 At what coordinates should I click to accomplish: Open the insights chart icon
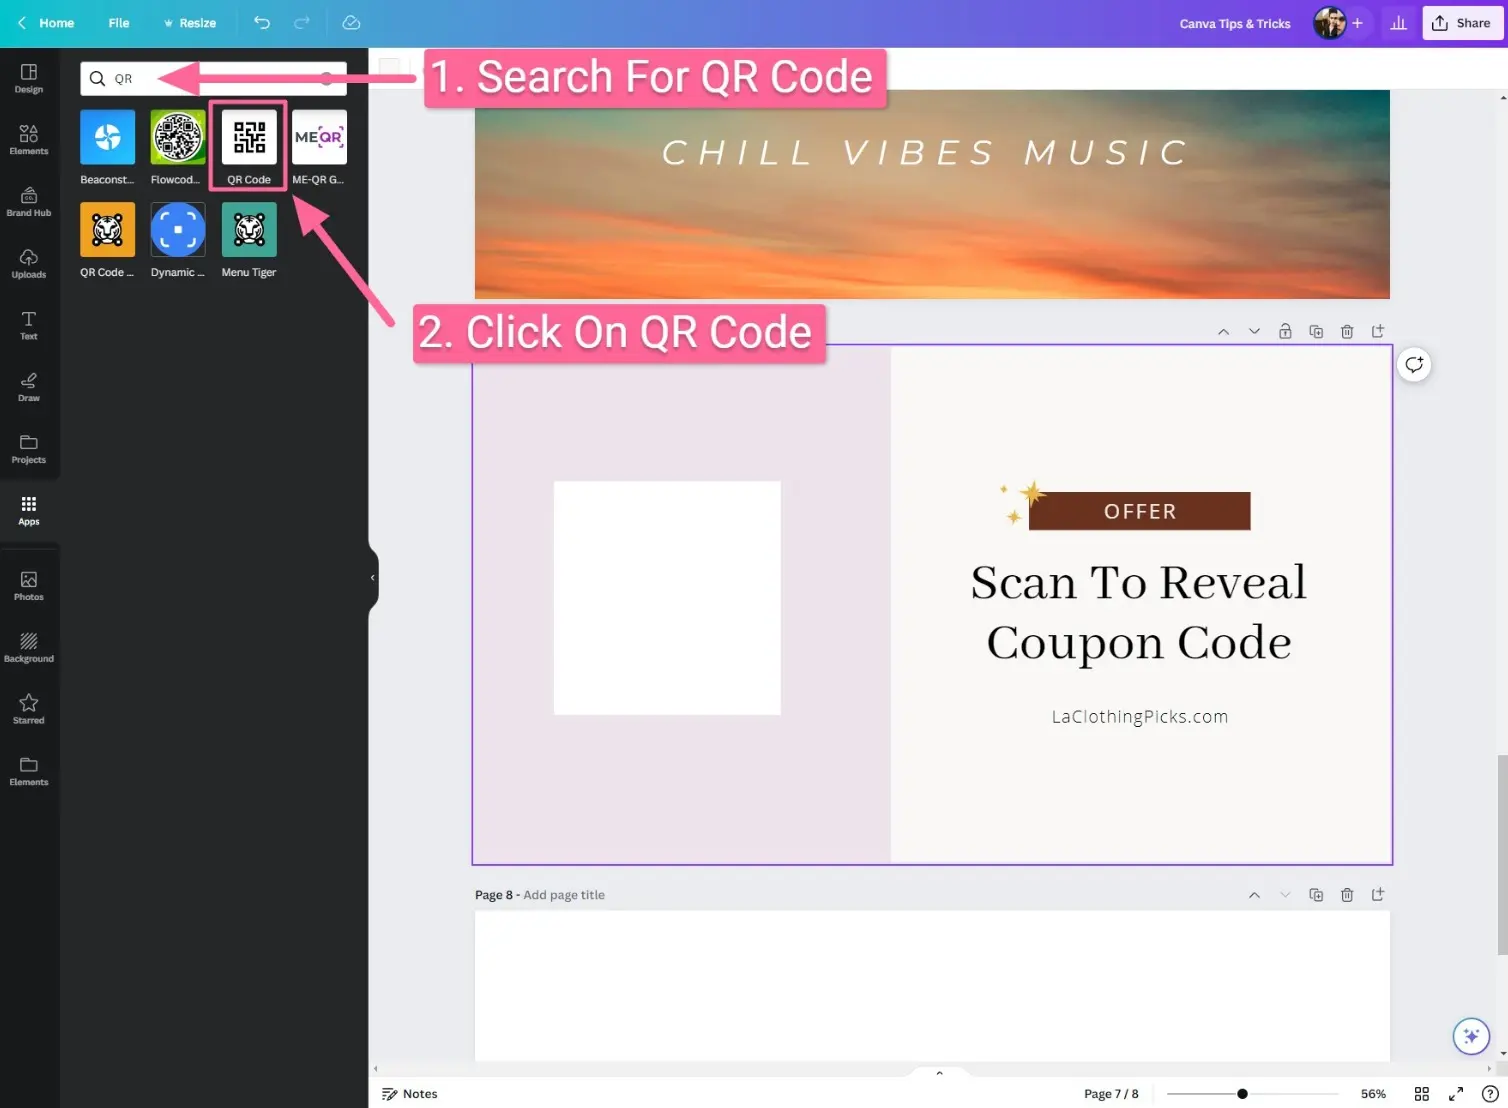1399,23
